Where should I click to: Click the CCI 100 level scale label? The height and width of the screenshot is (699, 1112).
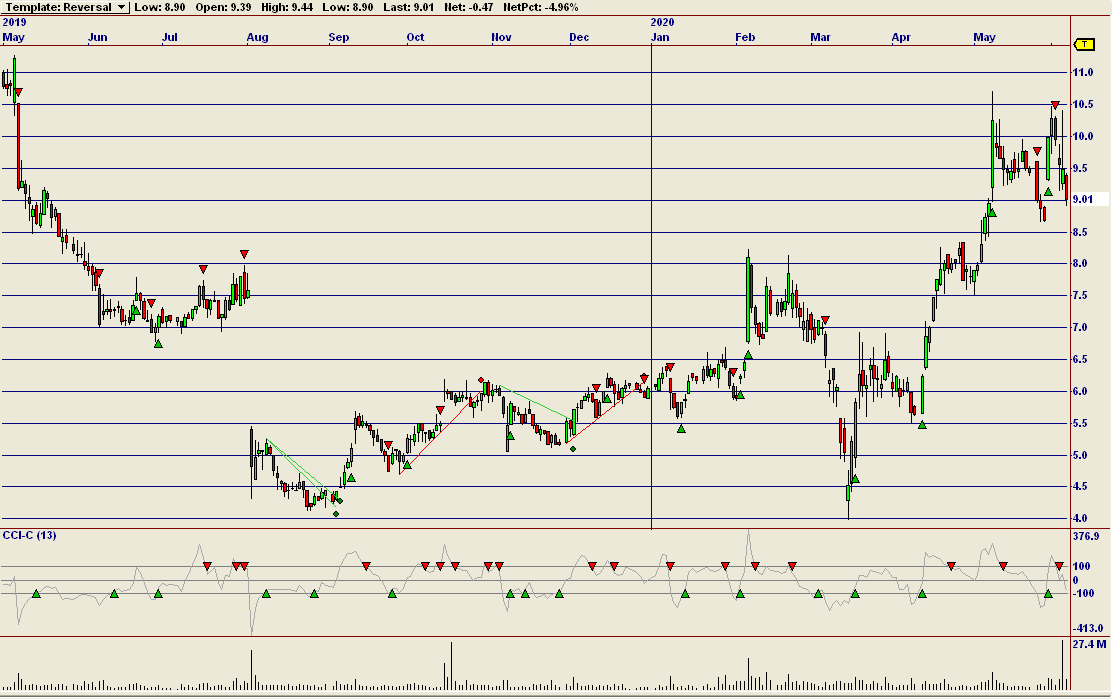(1081, 566)
